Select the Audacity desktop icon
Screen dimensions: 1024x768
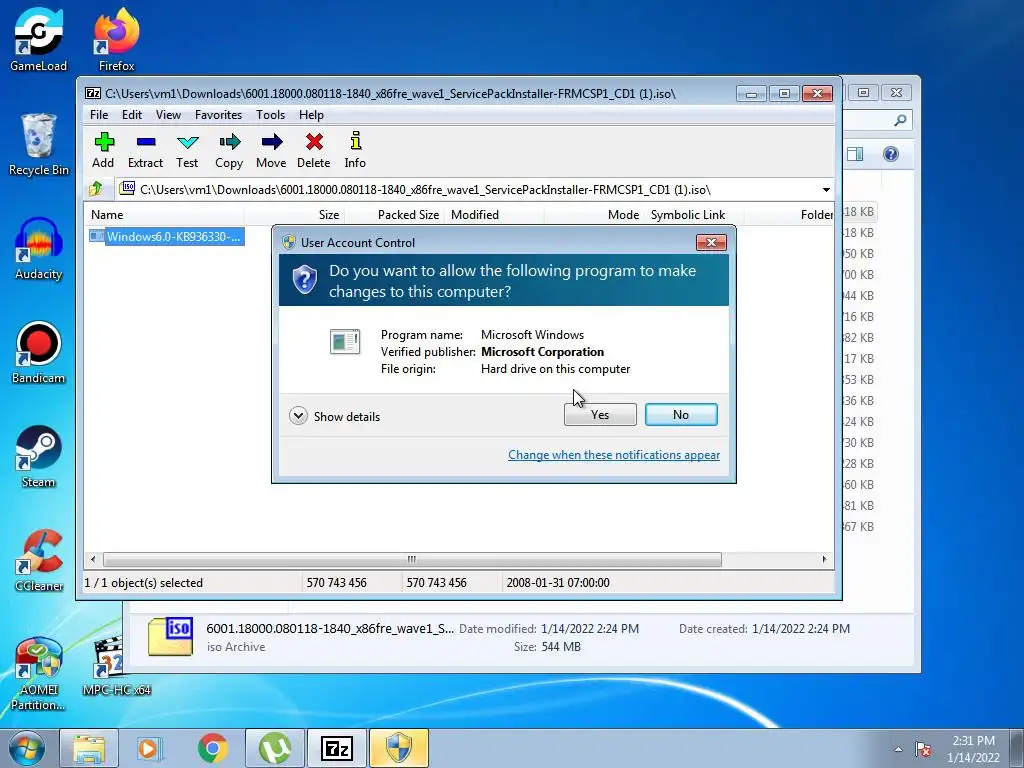pos(39,249)
